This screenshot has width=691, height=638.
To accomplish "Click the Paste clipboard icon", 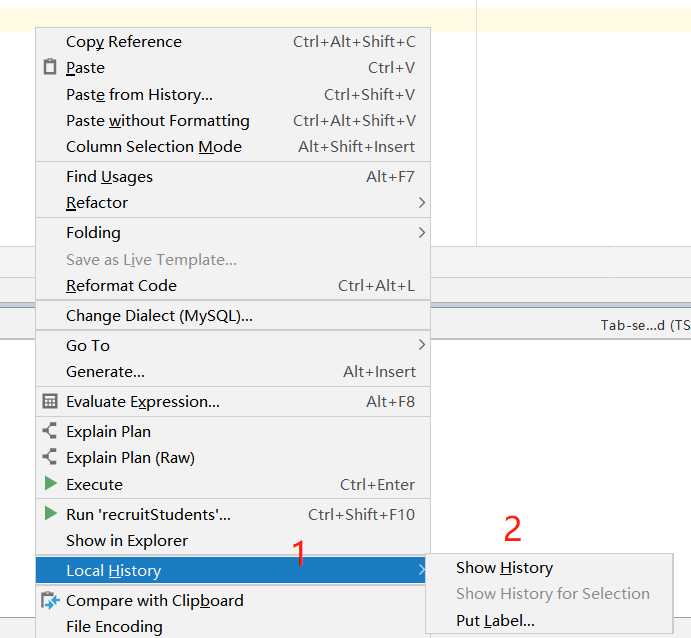I will (50, 67).
